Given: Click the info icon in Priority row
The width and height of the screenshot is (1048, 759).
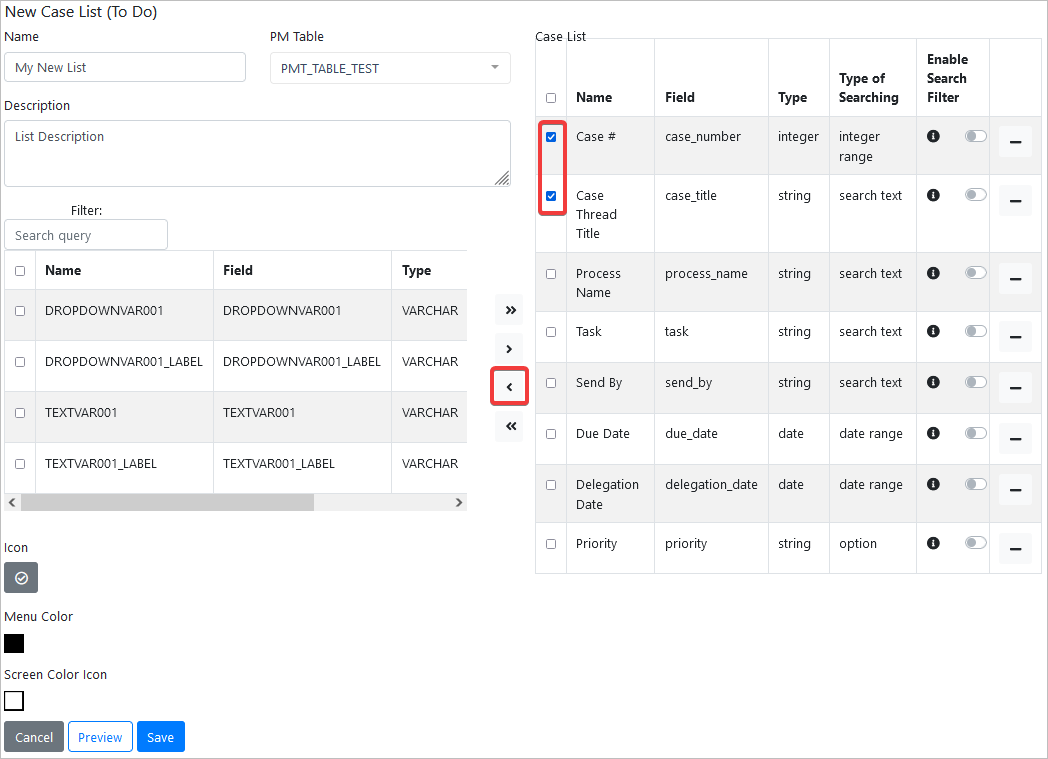Looking at the screenshot, I should pos(933,543).
